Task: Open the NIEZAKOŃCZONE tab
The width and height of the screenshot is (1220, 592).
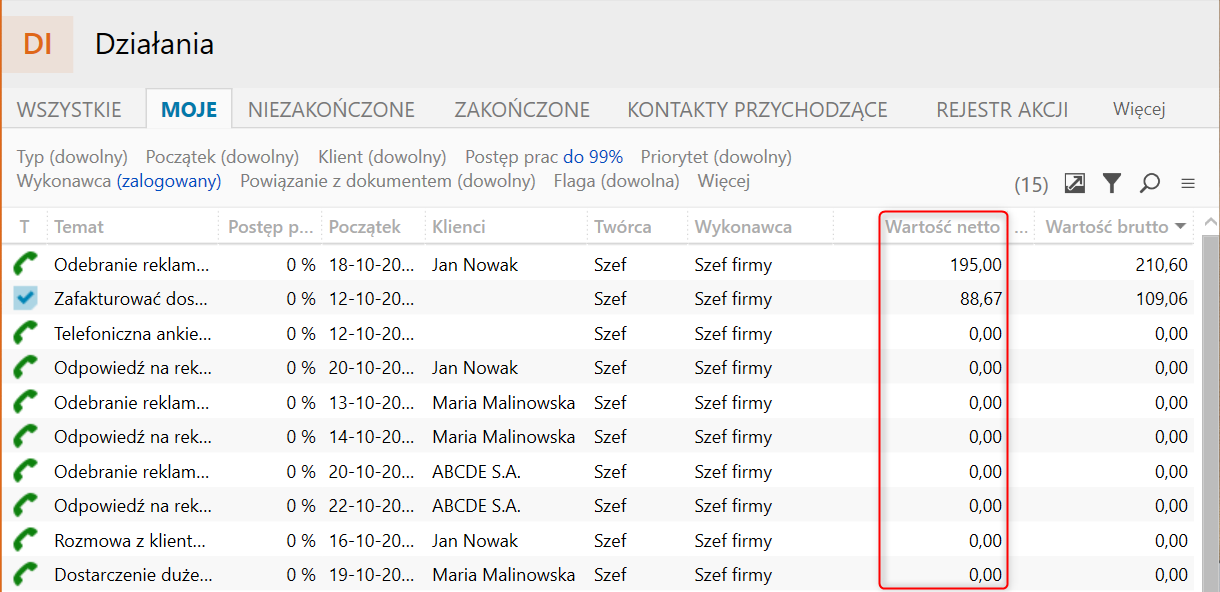Action: [331, 110]
